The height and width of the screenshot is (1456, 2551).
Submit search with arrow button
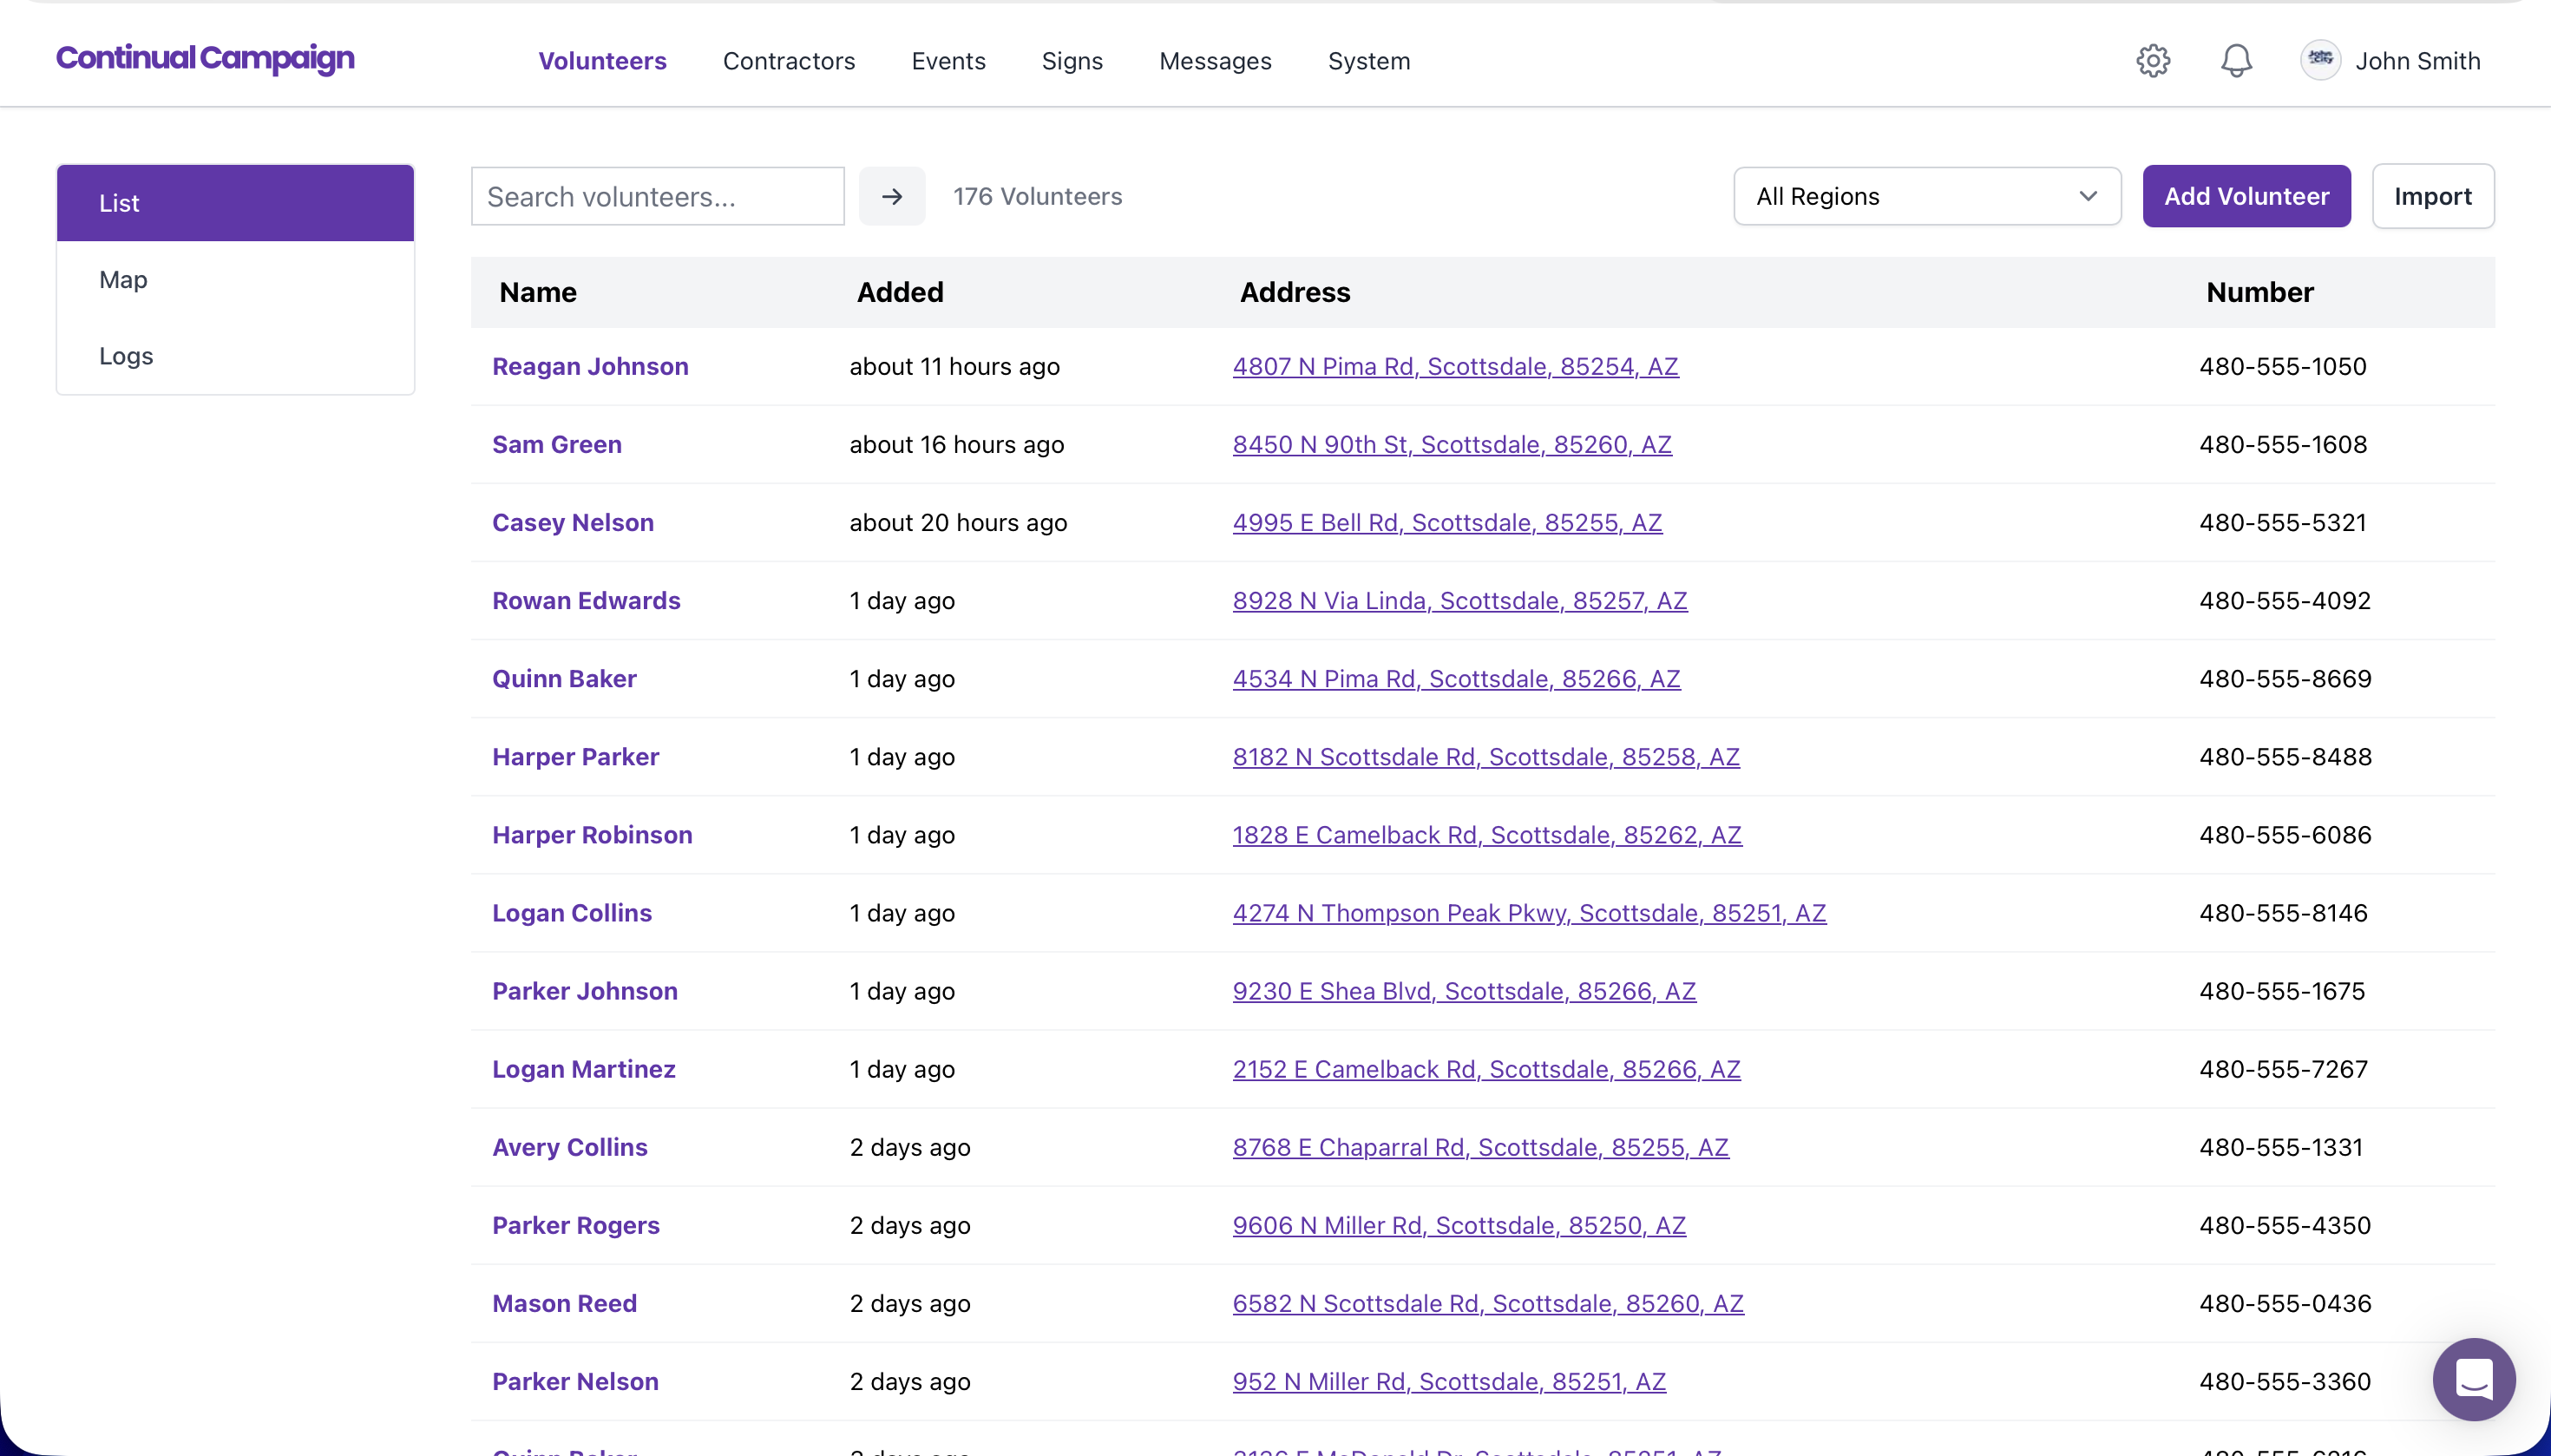(x=892, y=197)
